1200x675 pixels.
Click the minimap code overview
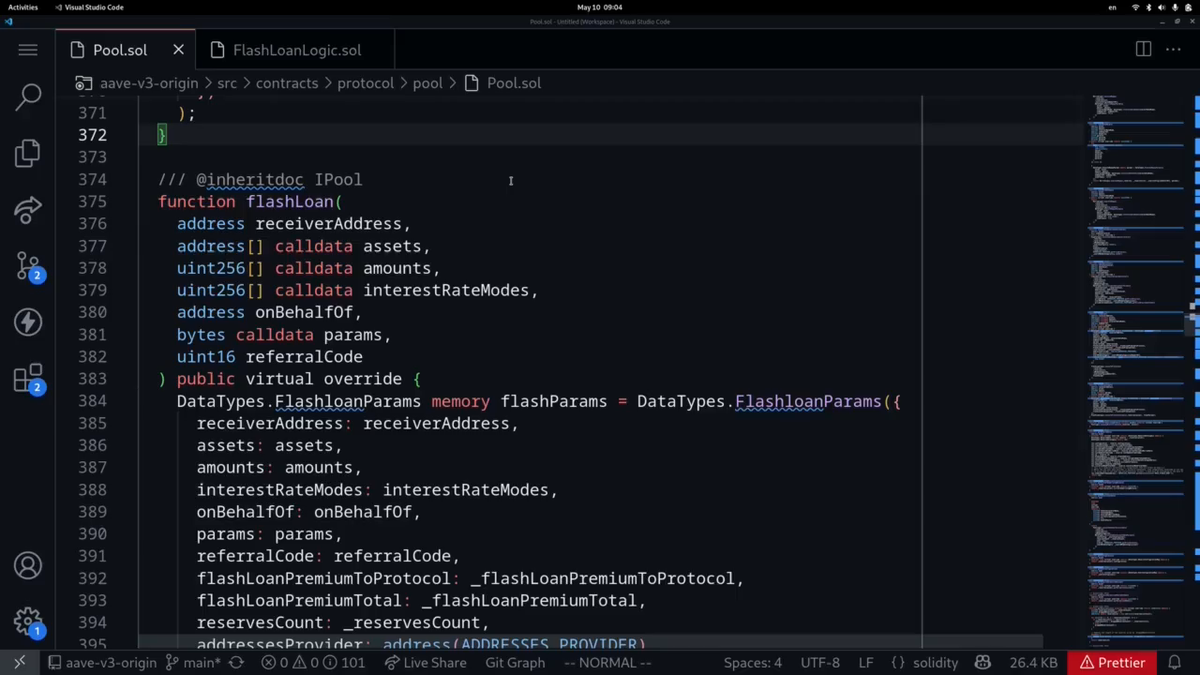[x=1135, y=370]
